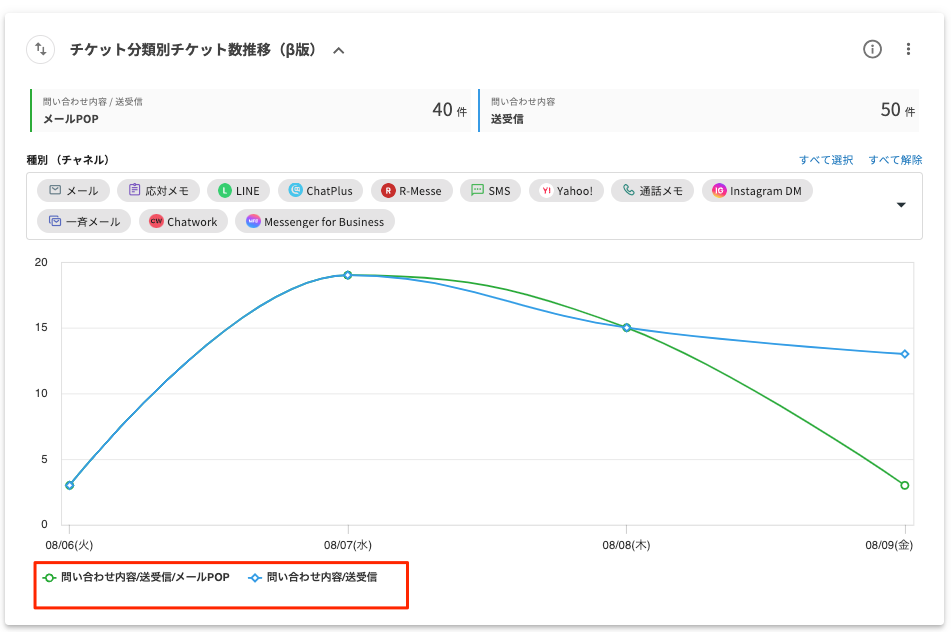
Task: Toggle the 応対メモ channel chip
Action: 158,191
